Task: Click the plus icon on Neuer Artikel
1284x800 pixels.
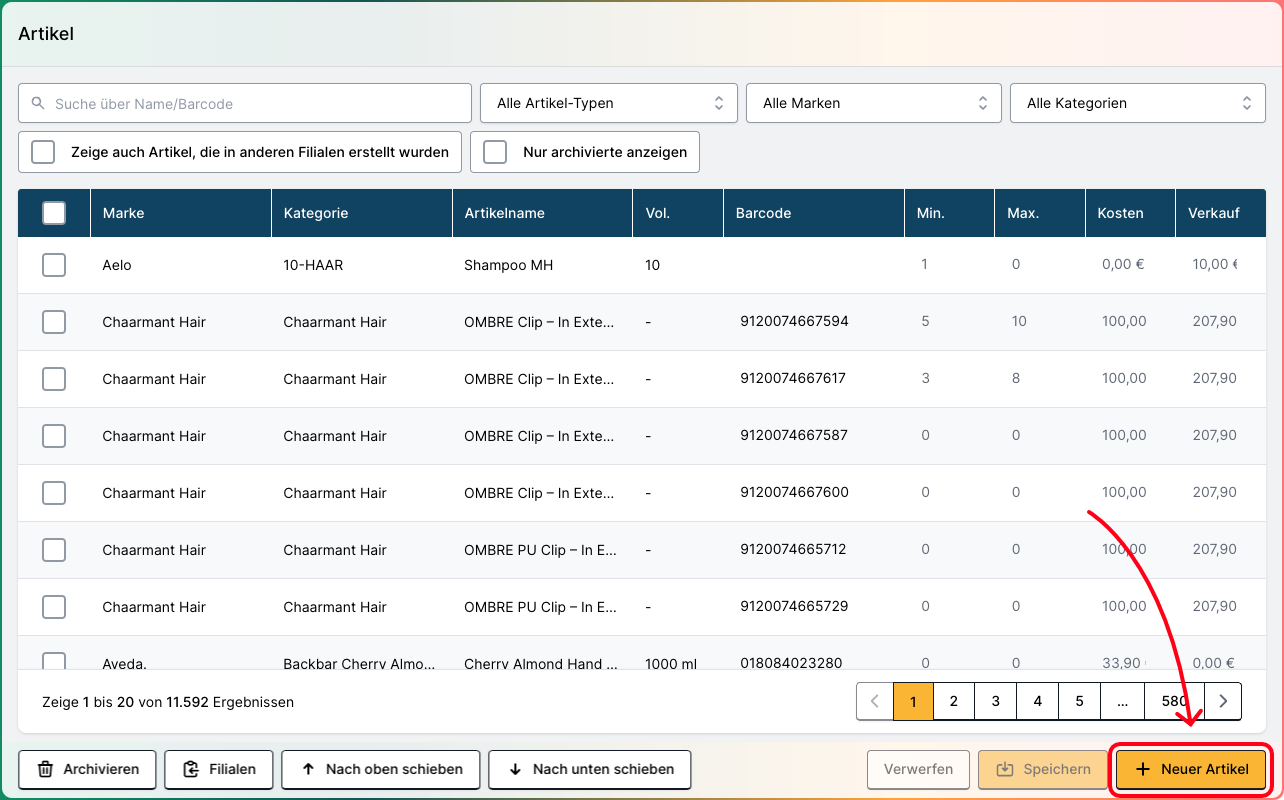Action: pos(1143,769)
